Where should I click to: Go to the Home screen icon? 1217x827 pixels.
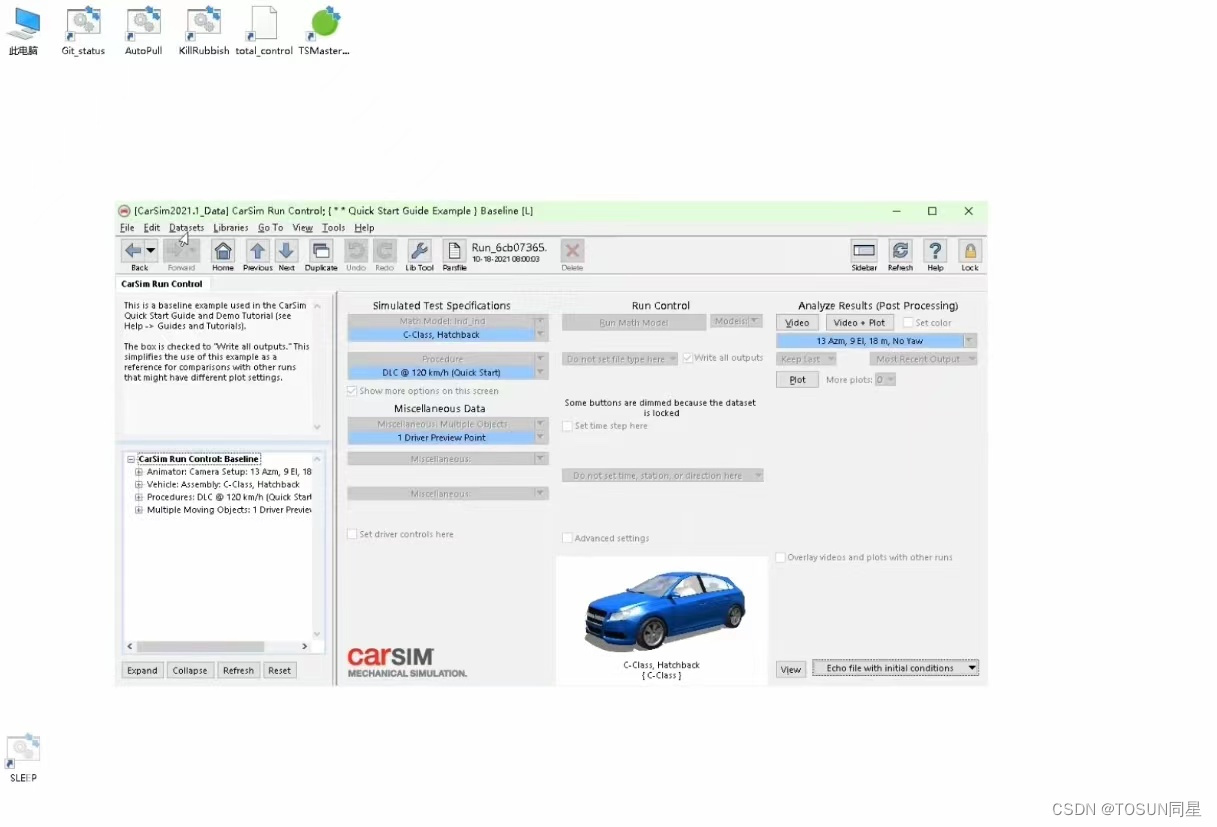(x=223, y=251)
